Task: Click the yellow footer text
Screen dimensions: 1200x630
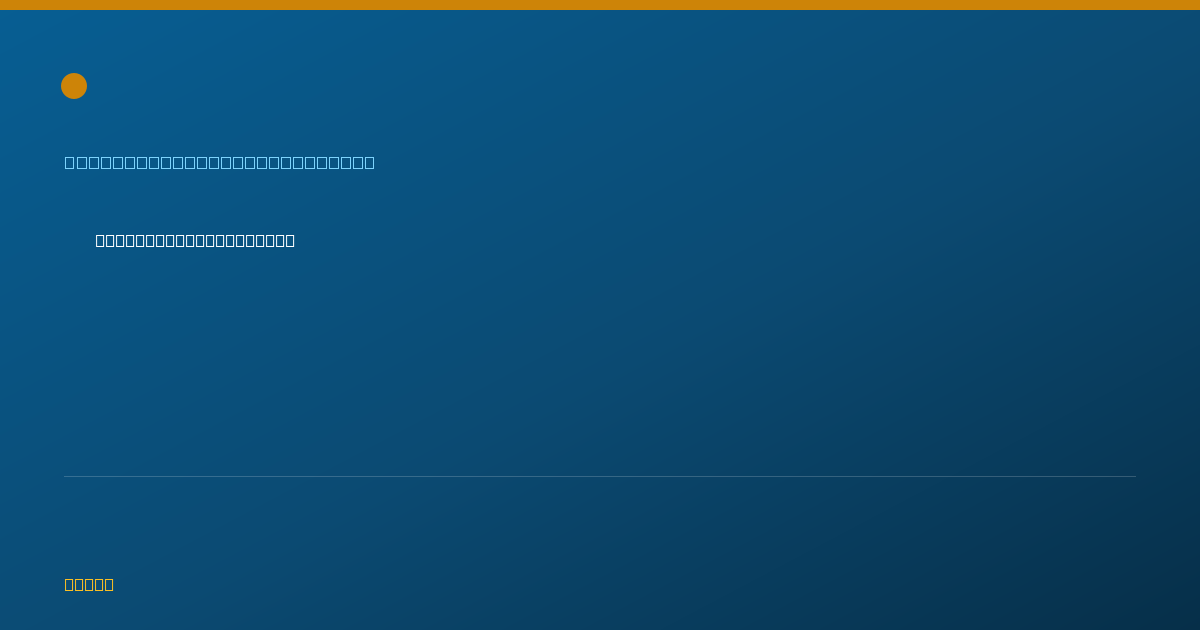Action: tap(89, 584)
